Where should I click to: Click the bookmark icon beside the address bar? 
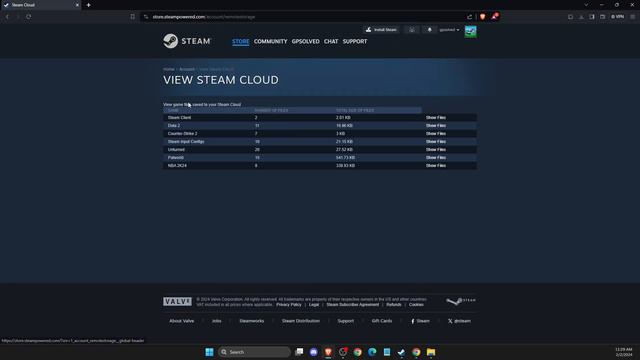tap(133, 17)
